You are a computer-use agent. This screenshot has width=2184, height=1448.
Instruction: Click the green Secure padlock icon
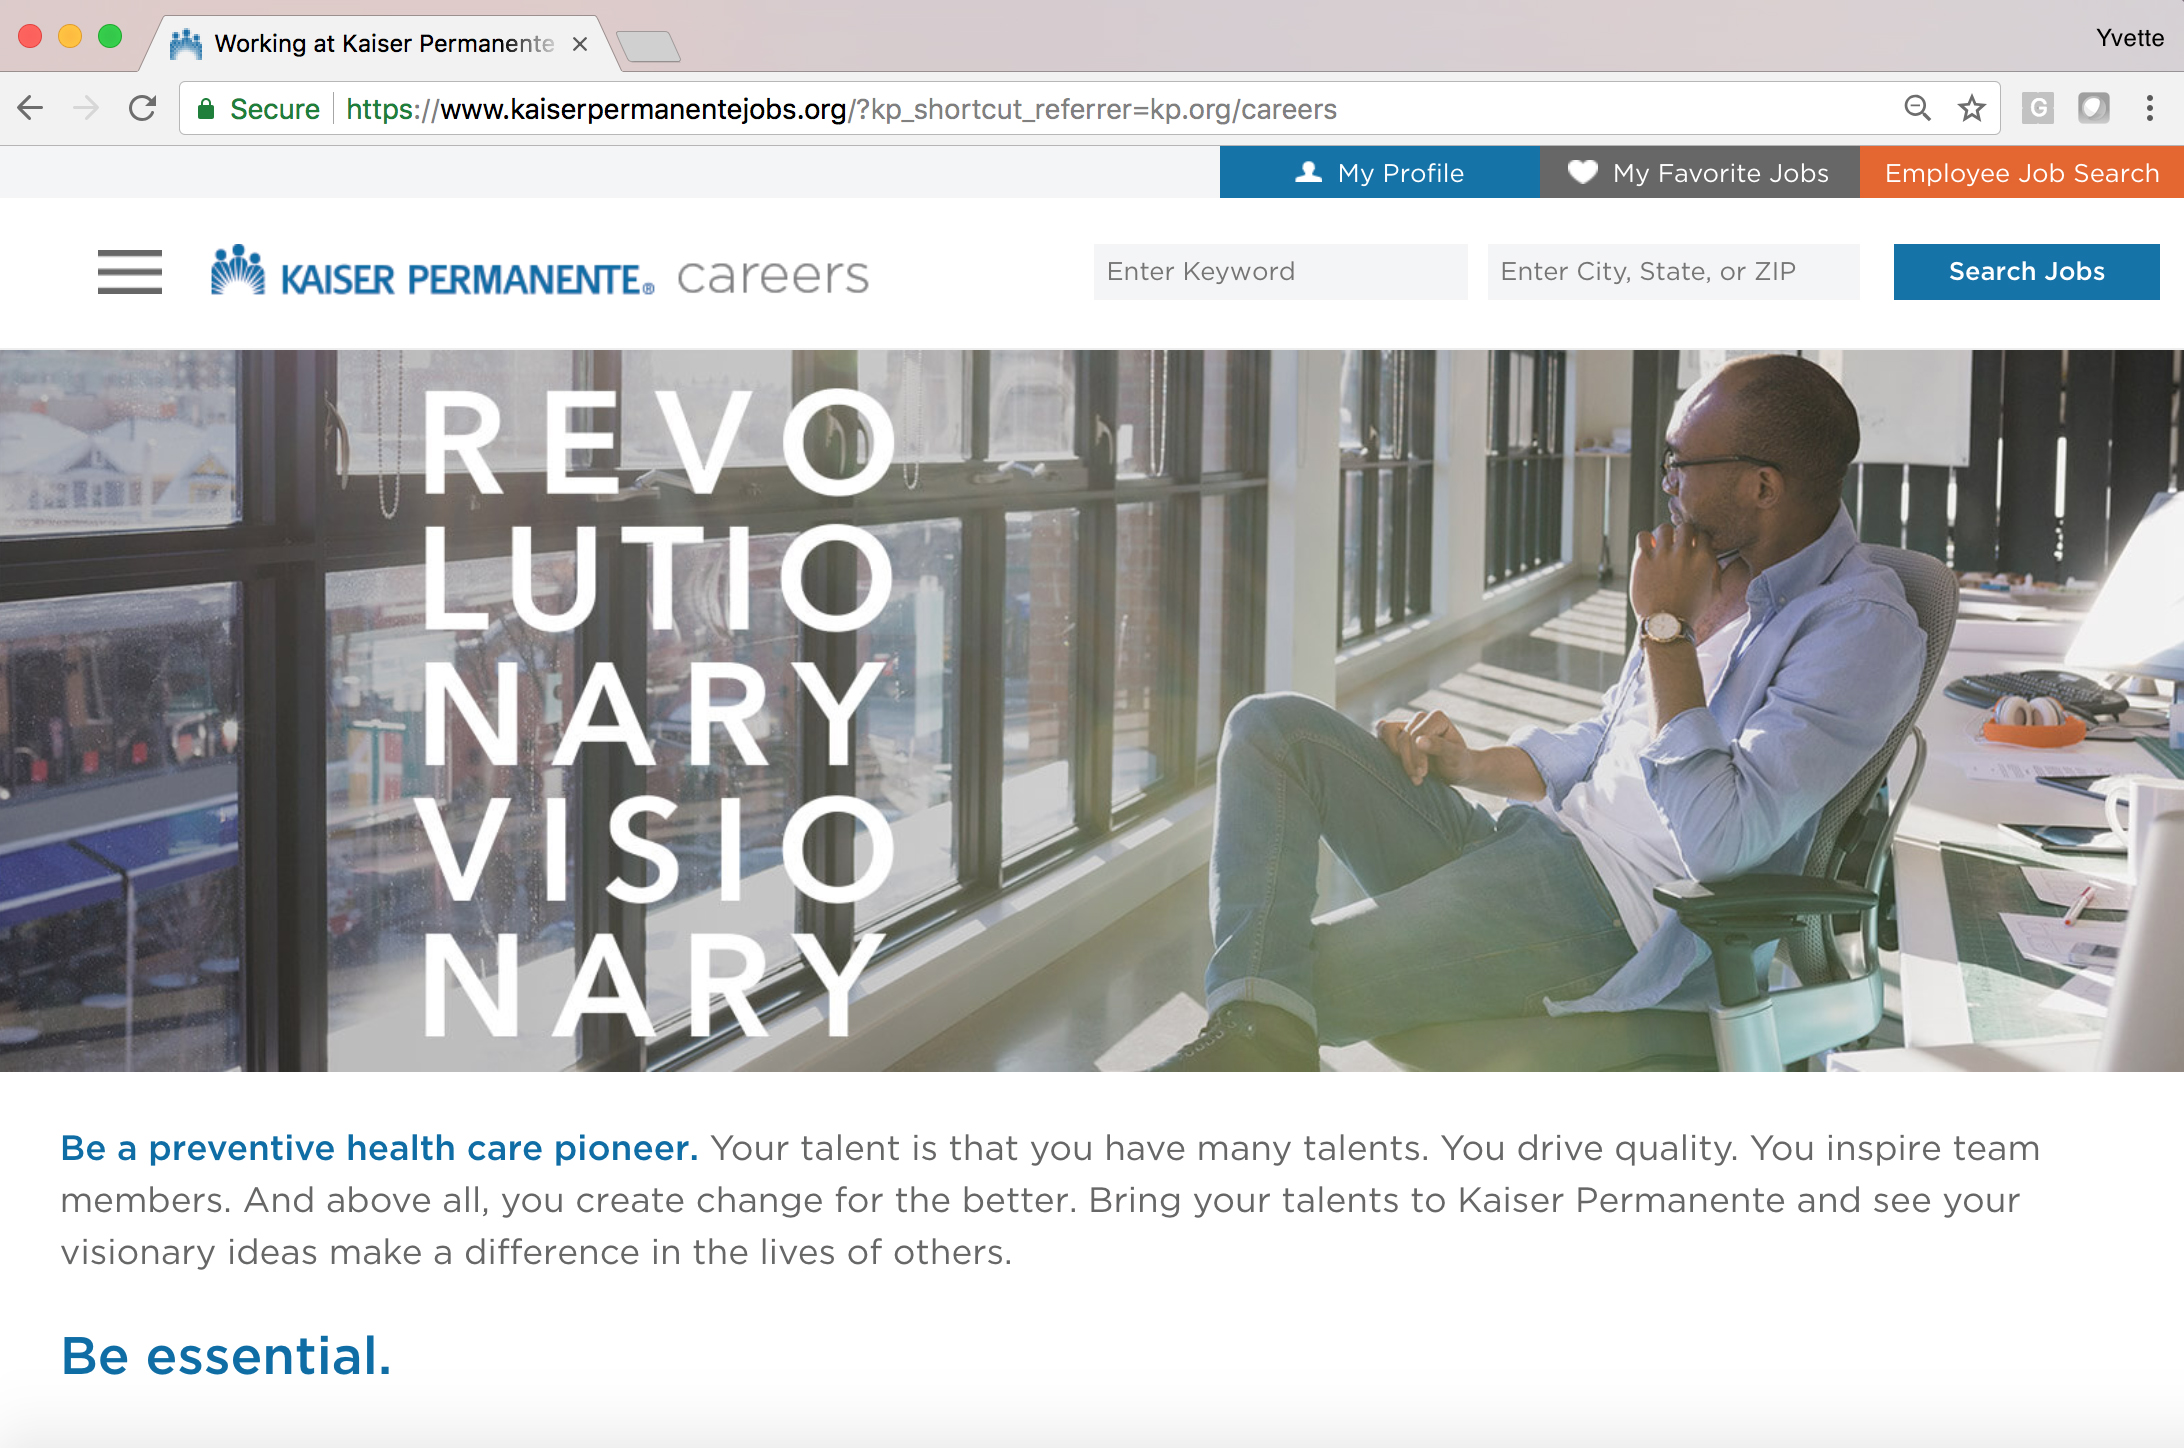pyautogui.click(x=206, y=109)
